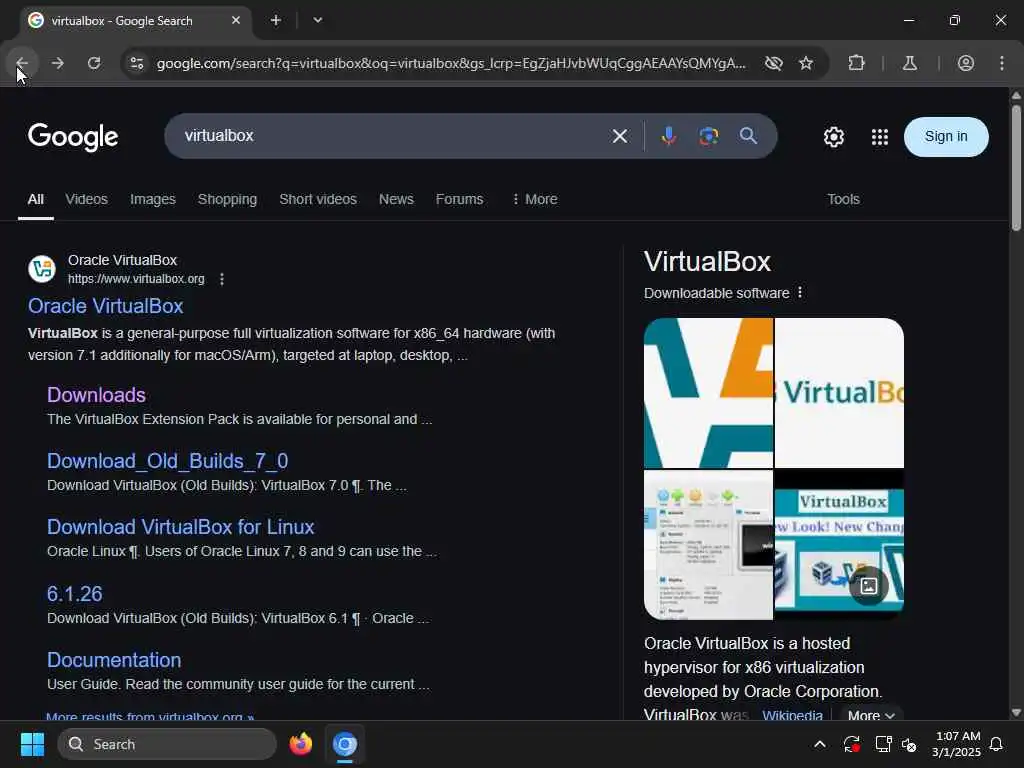The height and width of the screenshot is (768, 1024).
Task: Select the All results tab
Action: click(36, 199)
